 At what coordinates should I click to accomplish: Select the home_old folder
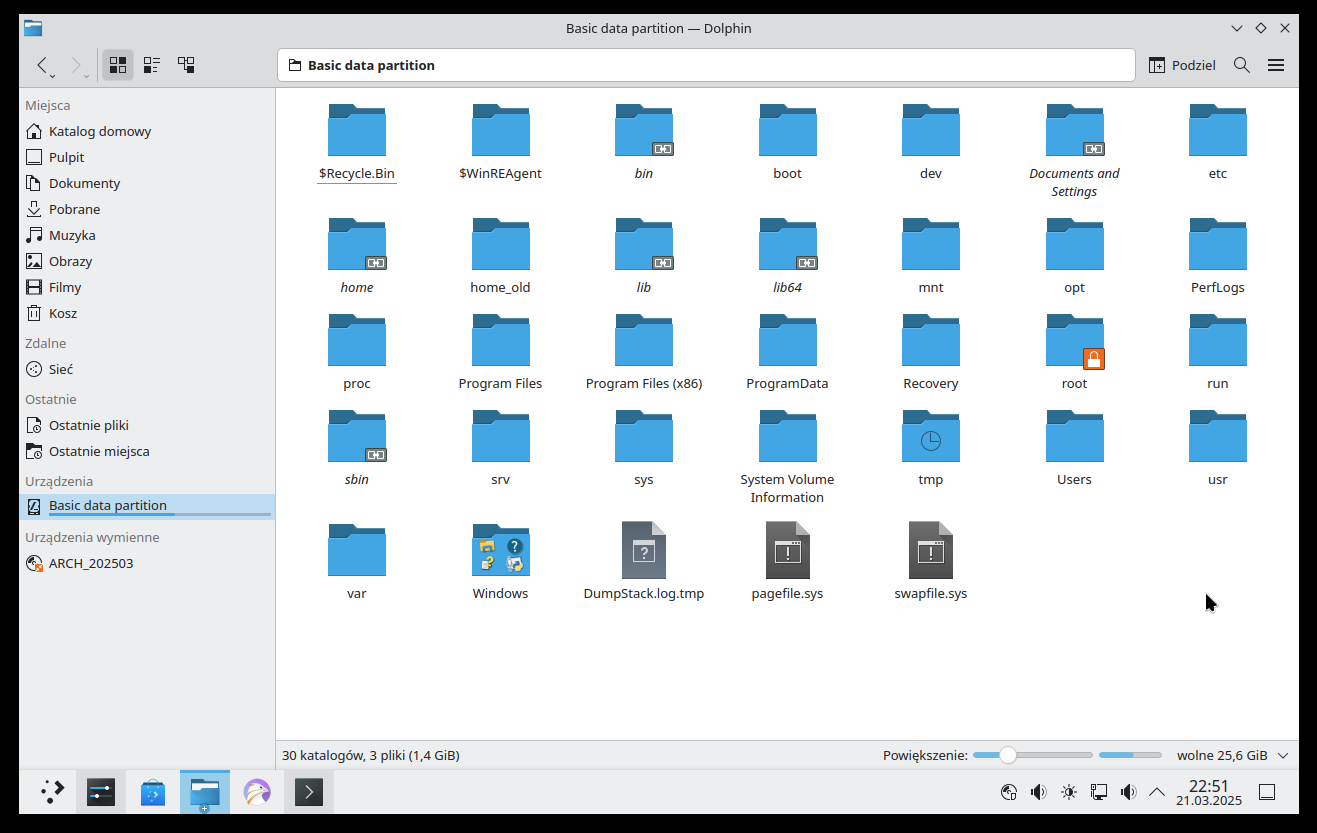(x=500, y=257)
